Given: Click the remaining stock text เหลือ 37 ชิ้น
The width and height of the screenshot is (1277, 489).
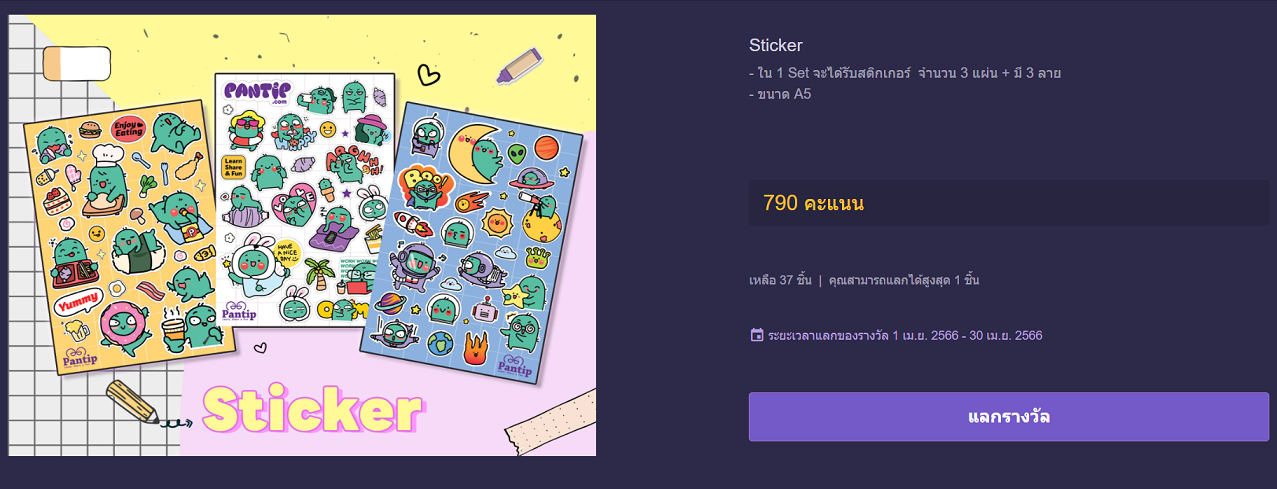Looking at the screenshot, I should [x=780, y=280].
